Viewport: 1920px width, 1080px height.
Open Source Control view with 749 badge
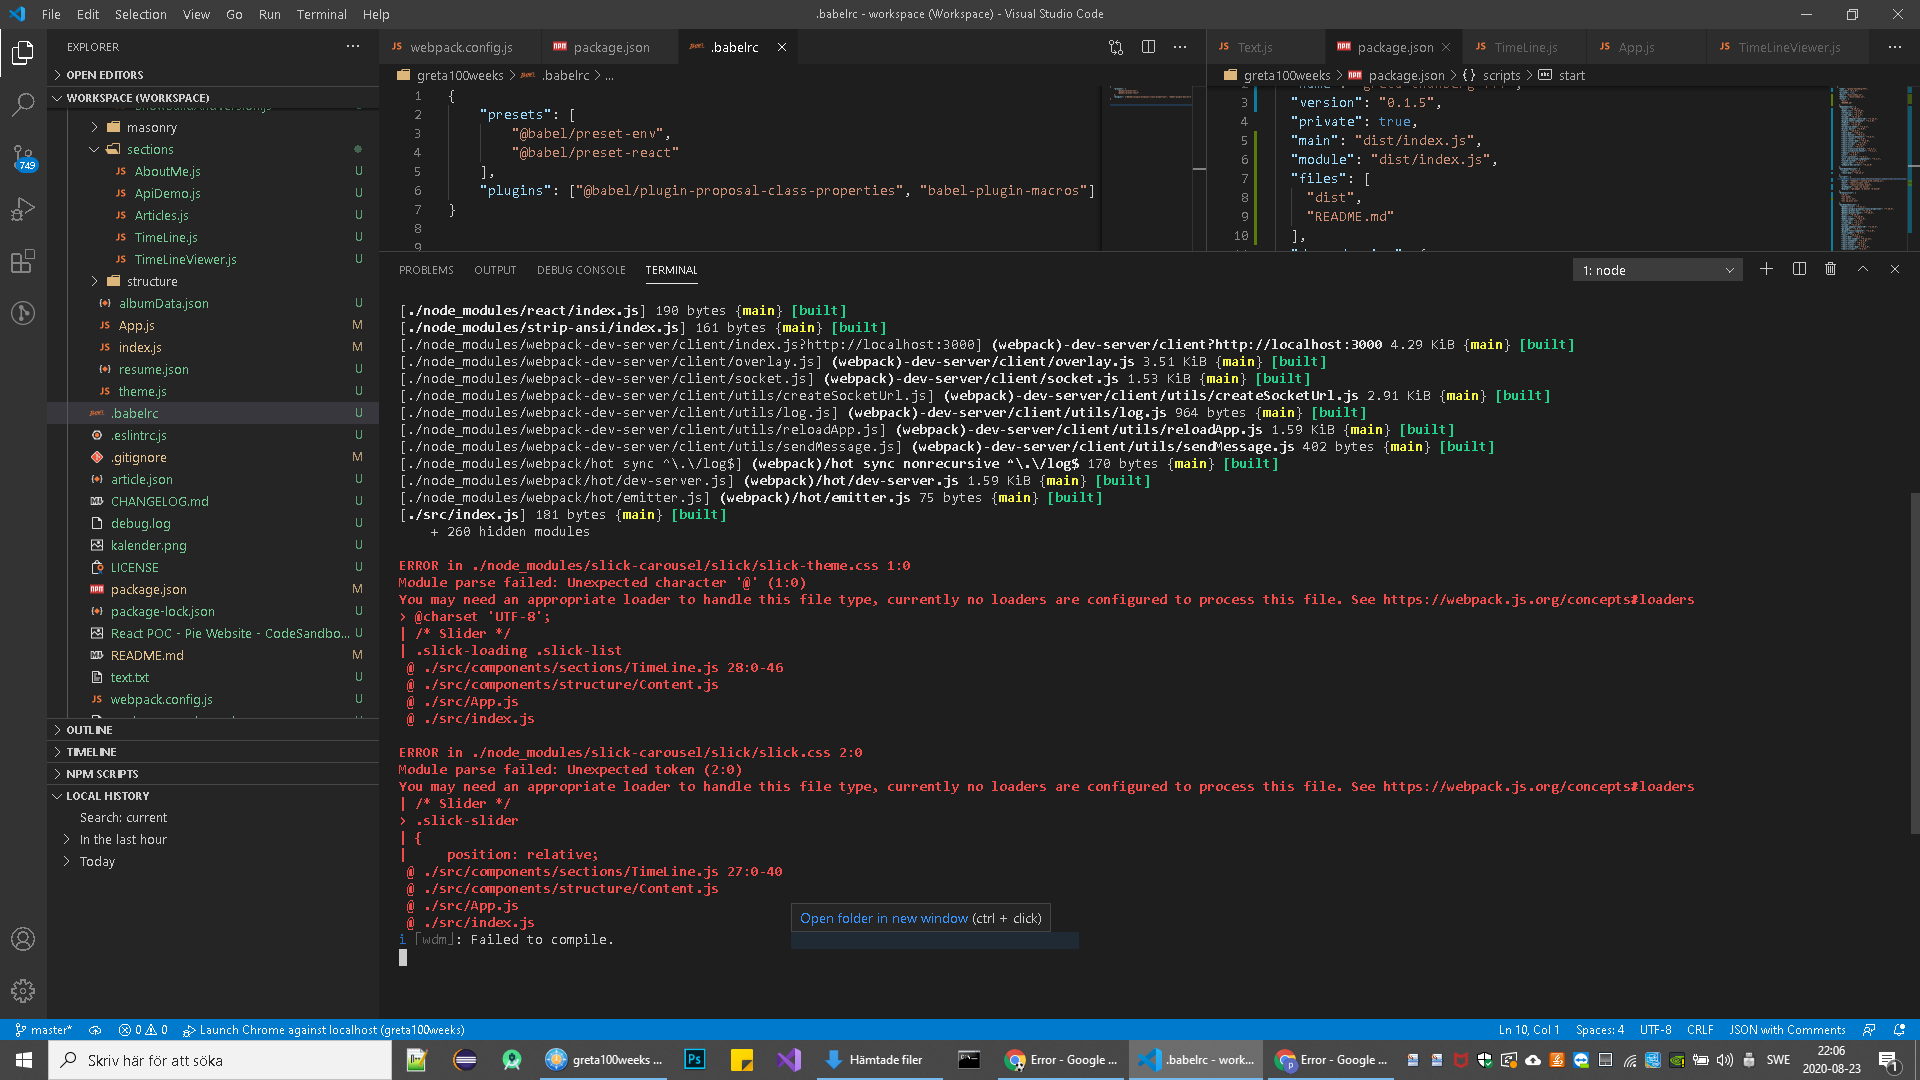point(23,157)
